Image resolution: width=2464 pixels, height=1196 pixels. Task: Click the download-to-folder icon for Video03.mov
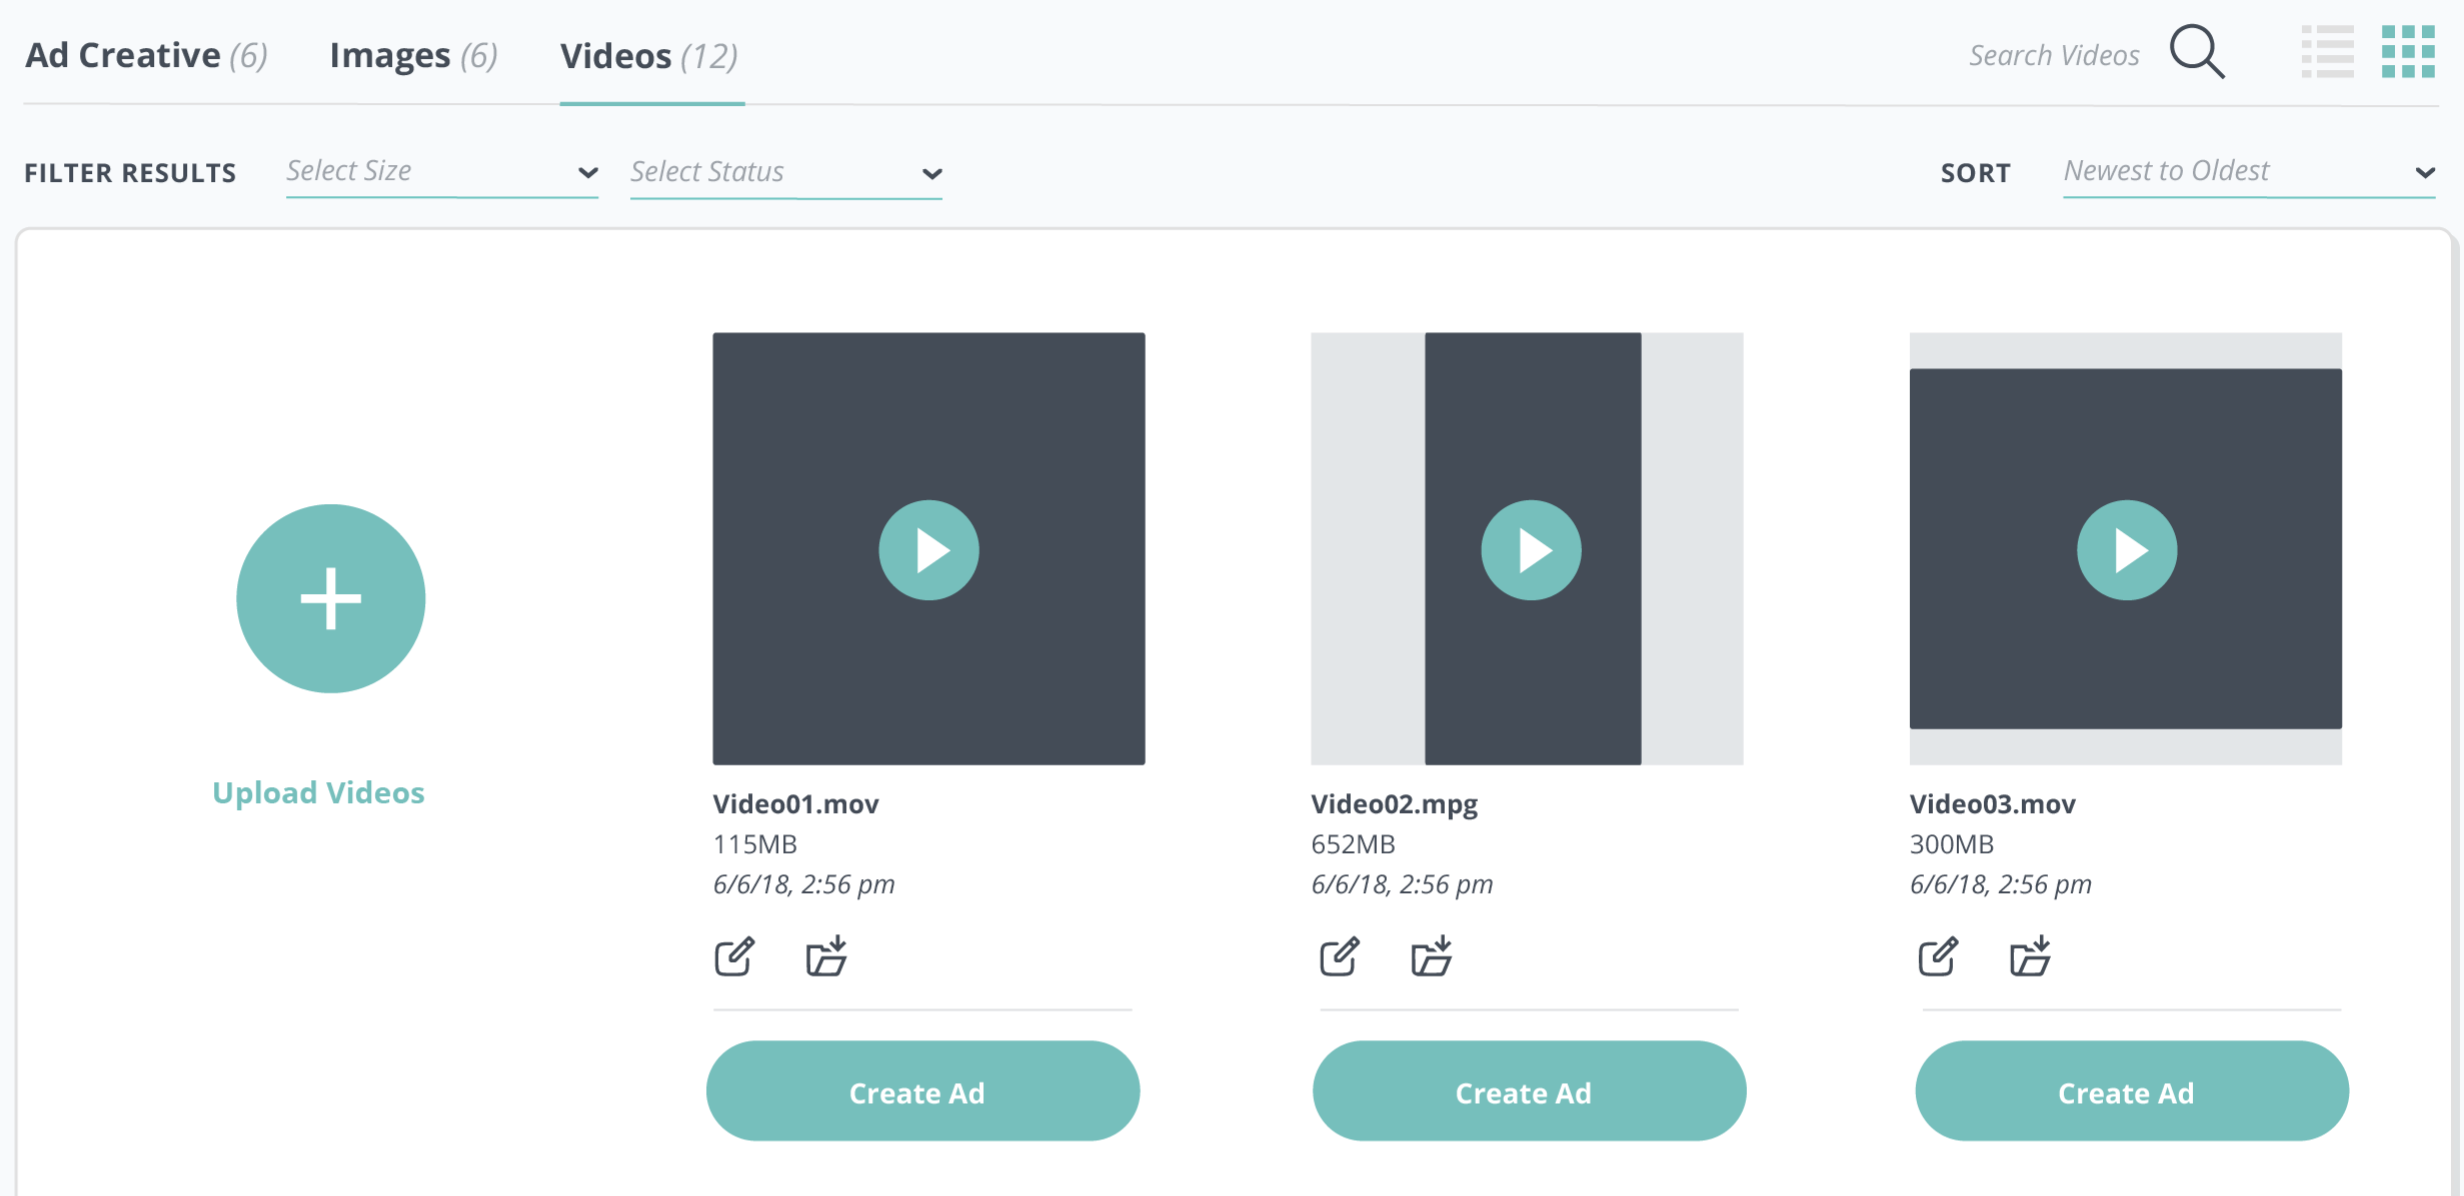point(2030,957)
